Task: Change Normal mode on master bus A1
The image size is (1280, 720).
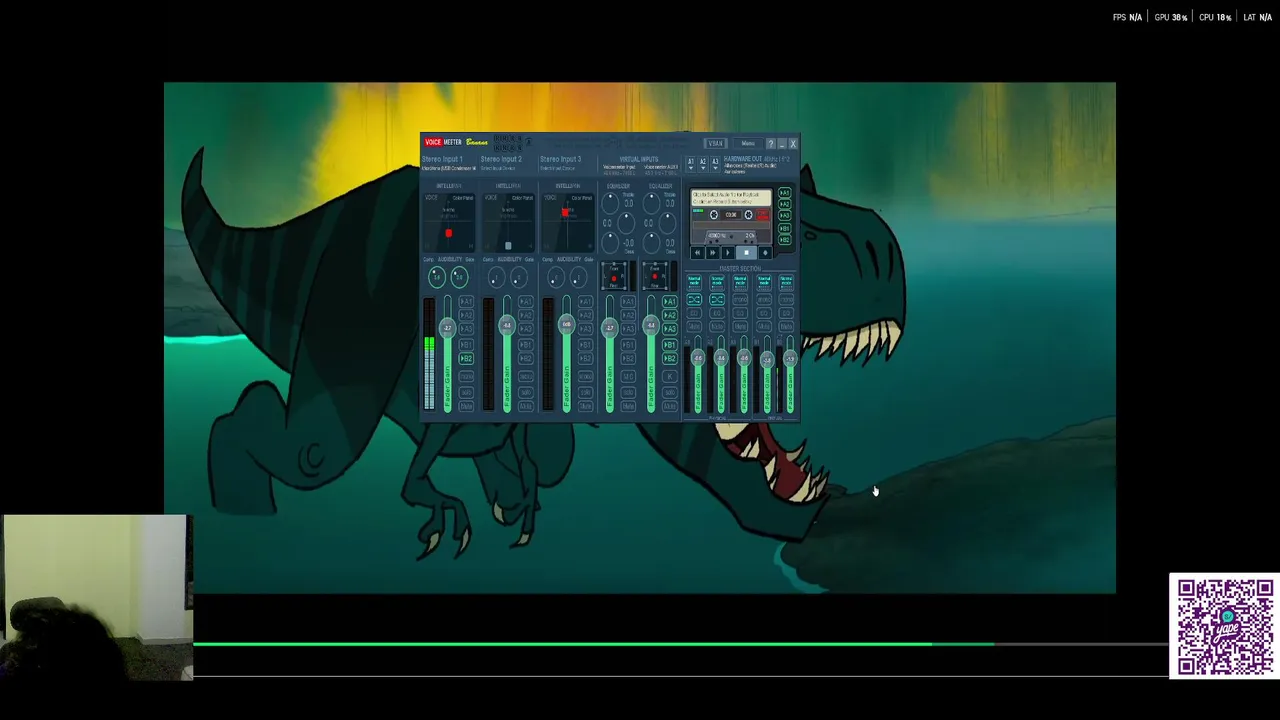Action: 694,282
